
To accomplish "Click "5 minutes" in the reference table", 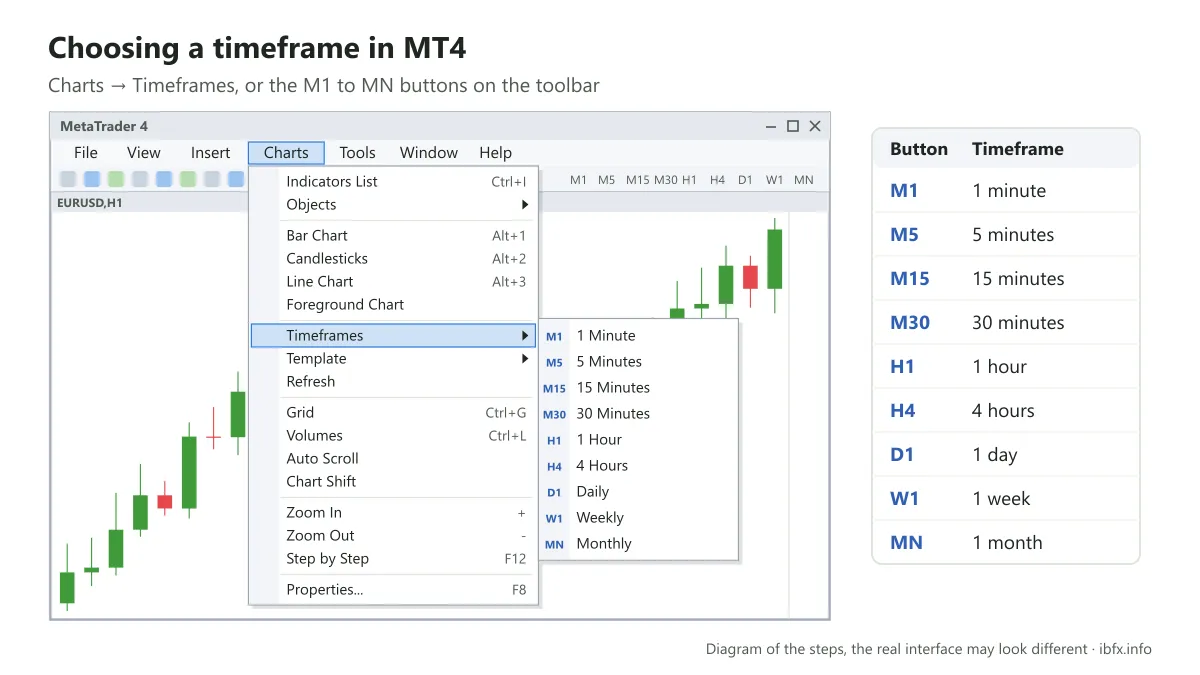I will click(x=1013, y=235).
